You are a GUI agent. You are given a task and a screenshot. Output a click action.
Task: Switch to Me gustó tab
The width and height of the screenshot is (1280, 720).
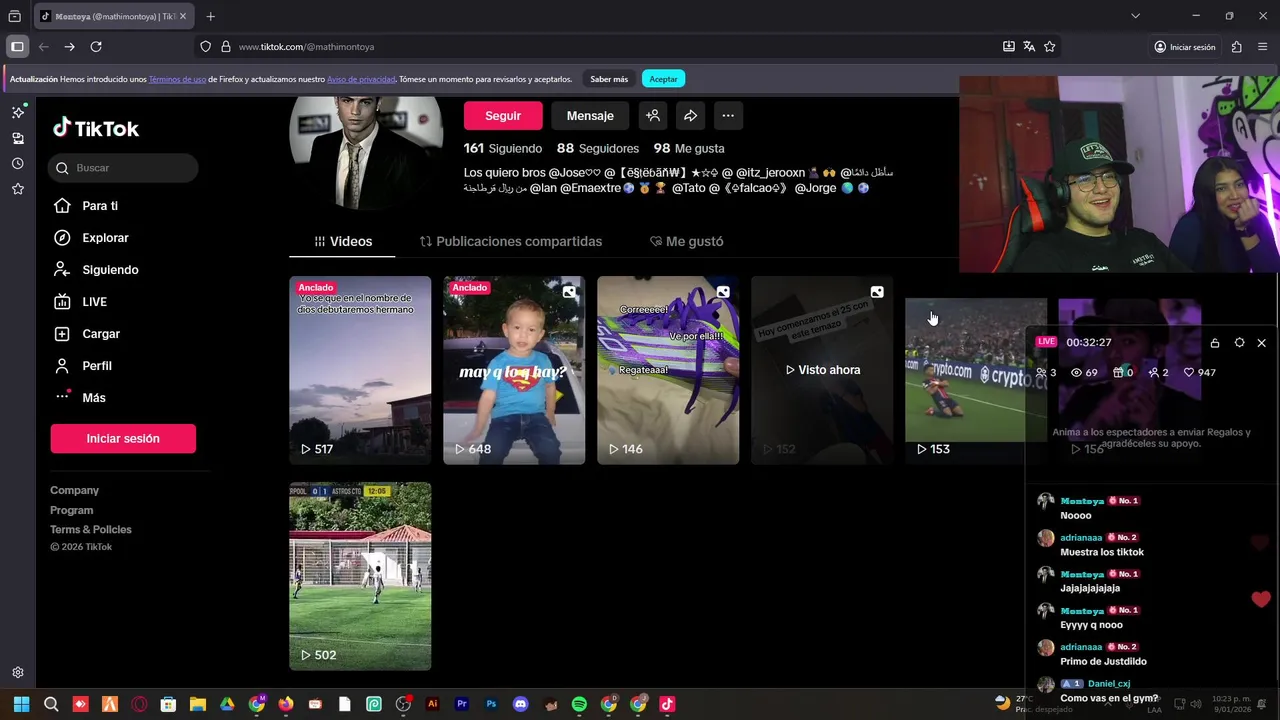click(686, 241)
